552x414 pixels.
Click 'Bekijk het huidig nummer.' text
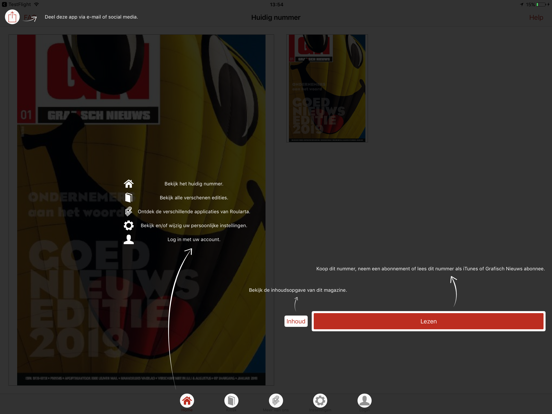194,184
